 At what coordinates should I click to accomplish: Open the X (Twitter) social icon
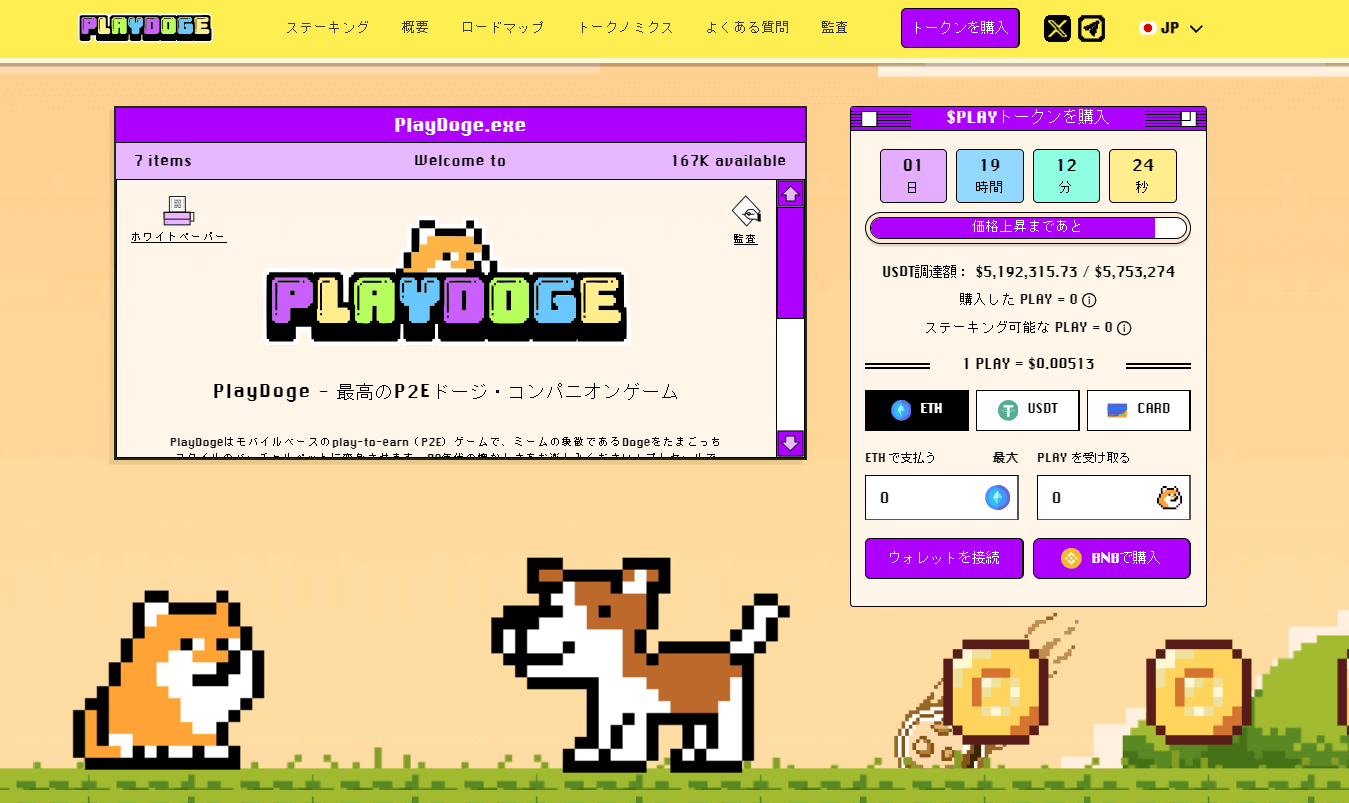coord(1057,28)
